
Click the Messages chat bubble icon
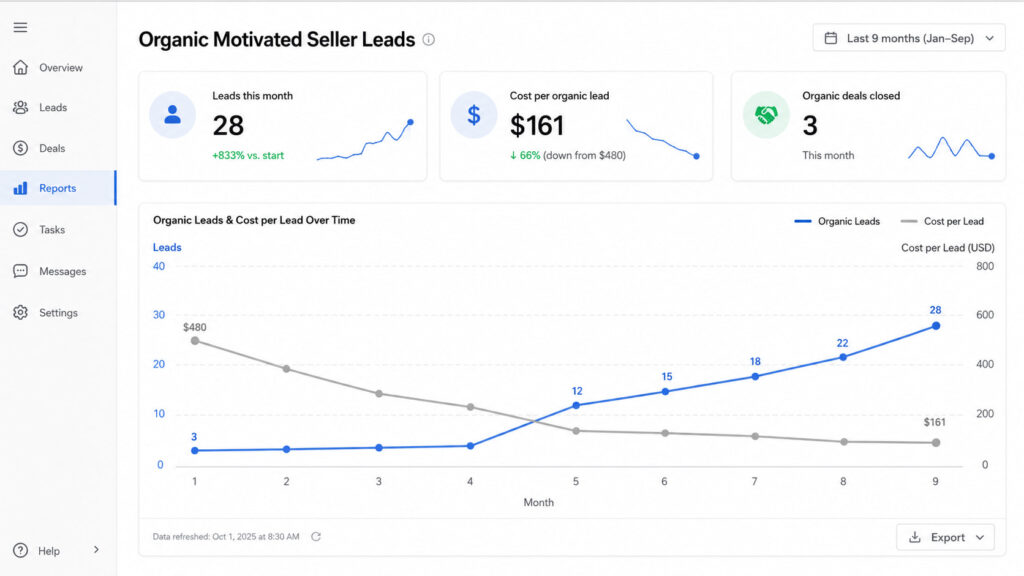point(20,271)
